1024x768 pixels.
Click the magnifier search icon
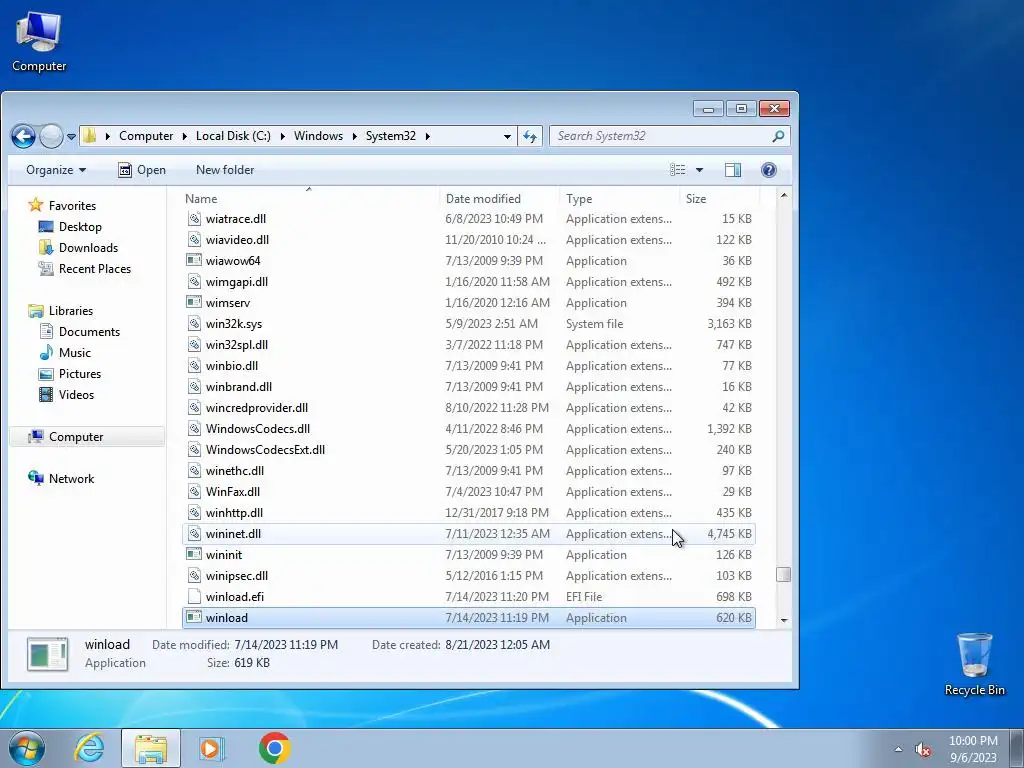[778, 136]
